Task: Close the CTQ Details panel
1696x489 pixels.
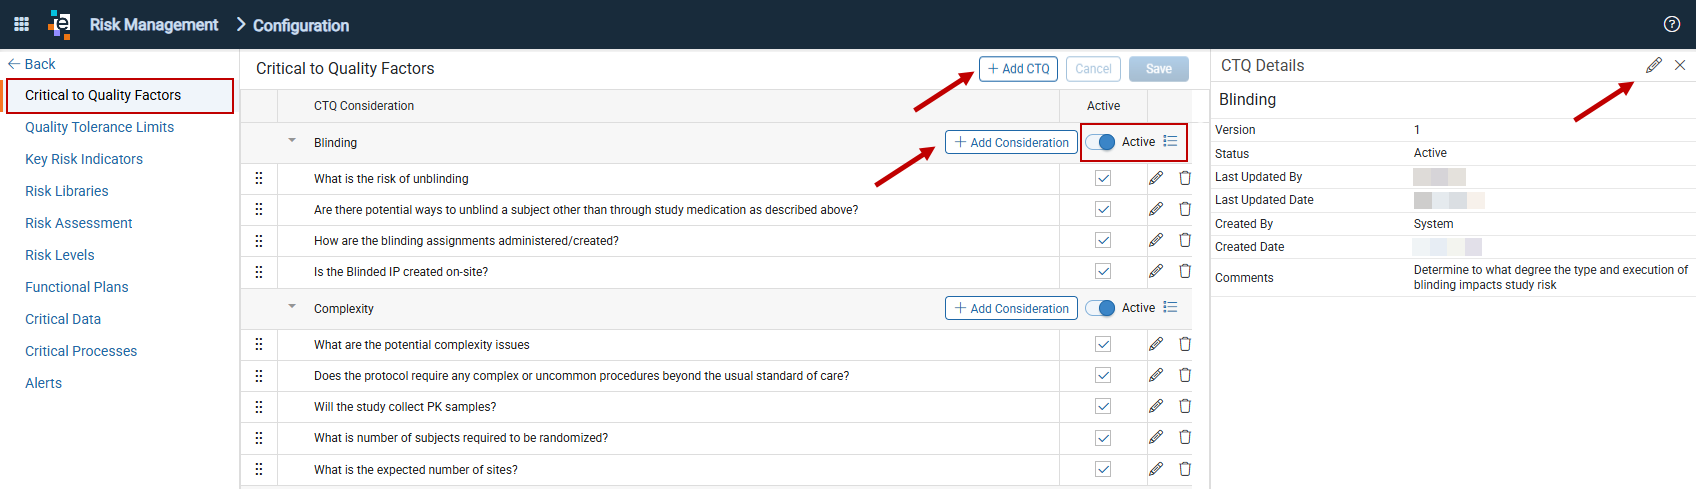Action: (1680, 65)
